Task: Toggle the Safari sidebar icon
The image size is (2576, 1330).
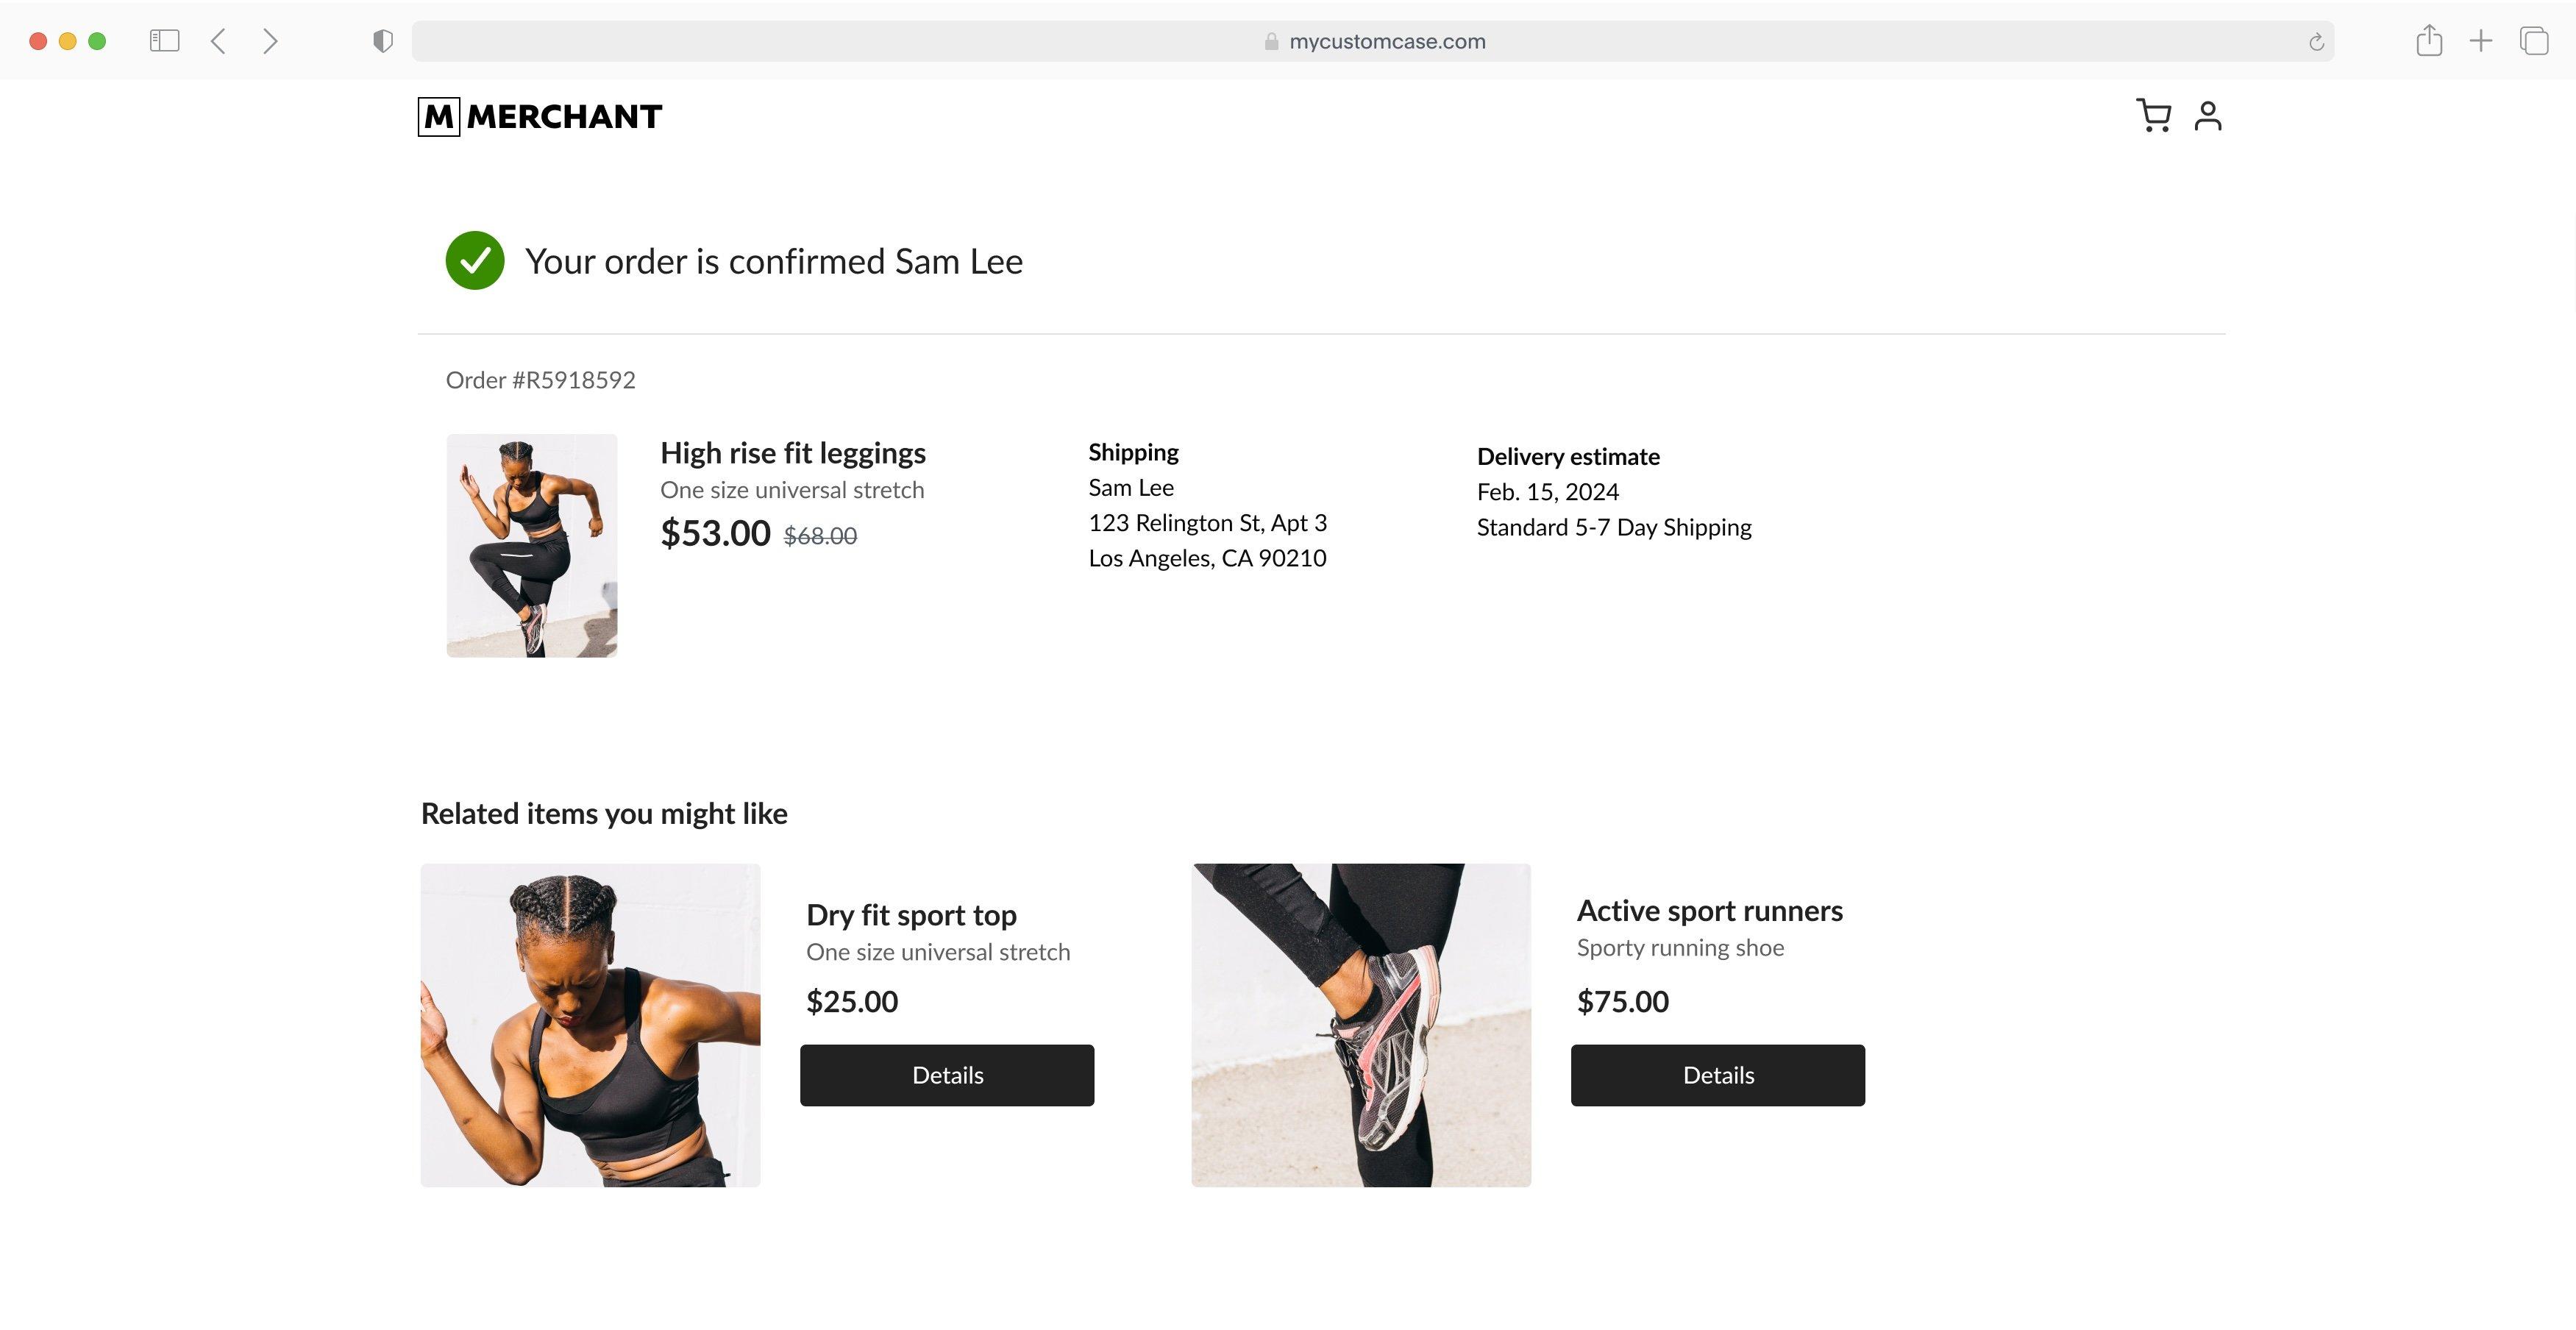Action: point(164,41)
